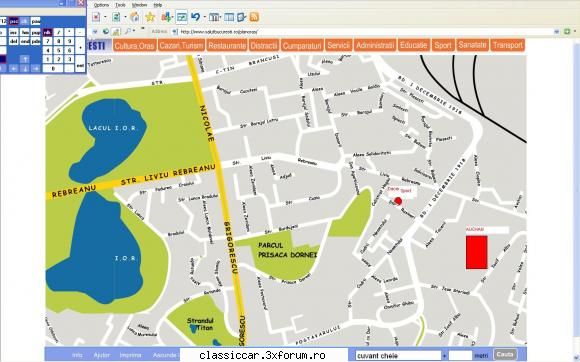The height and width of the screenshot is (362, 580).
Task: Focus the metri distance input field
Action: (460, 355)
